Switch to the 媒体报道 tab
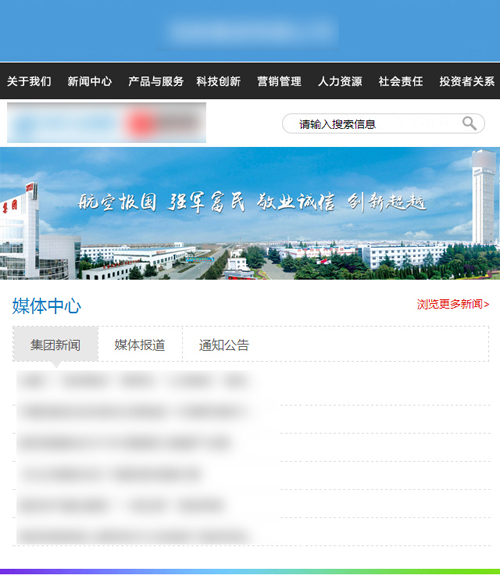The image size is (500, 586). [140, 344]
